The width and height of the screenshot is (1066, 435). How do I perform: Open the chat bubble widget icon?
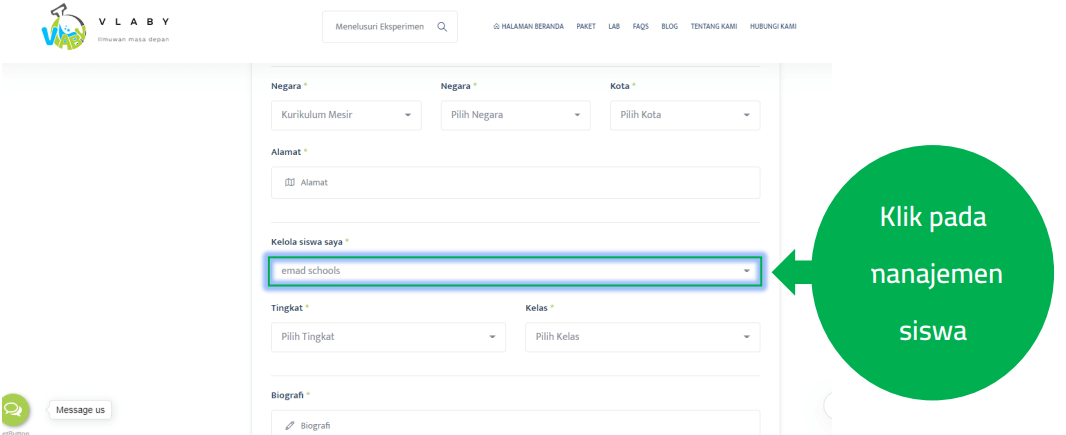click(14, 409)
